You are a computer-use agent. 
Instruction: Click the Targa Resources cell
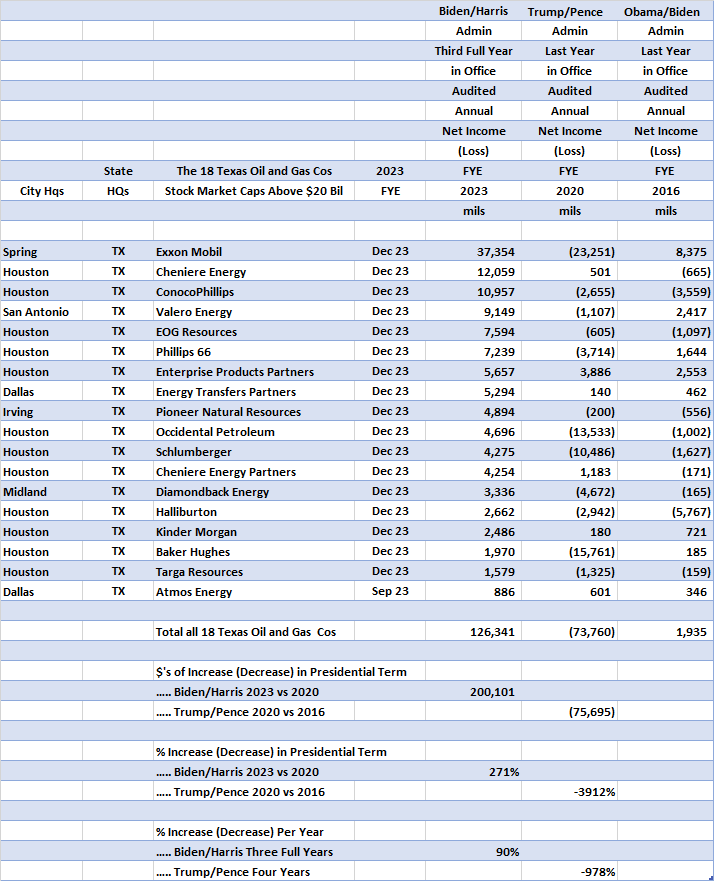coord(254,571)
